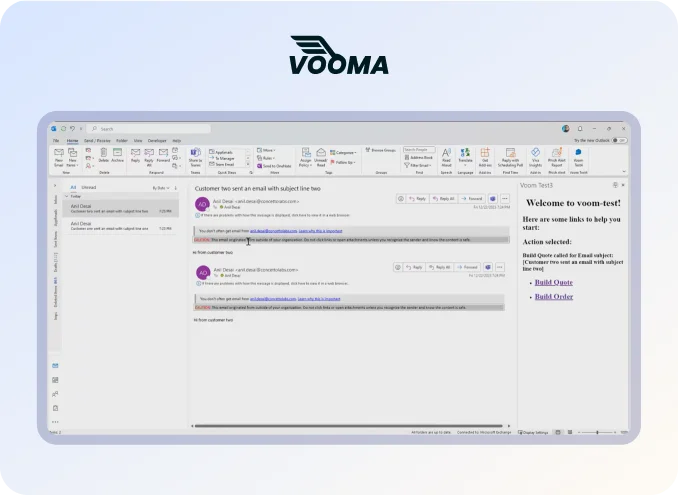Click Forward in the Respond group
The image size is (678, 495).
(163, 155)
